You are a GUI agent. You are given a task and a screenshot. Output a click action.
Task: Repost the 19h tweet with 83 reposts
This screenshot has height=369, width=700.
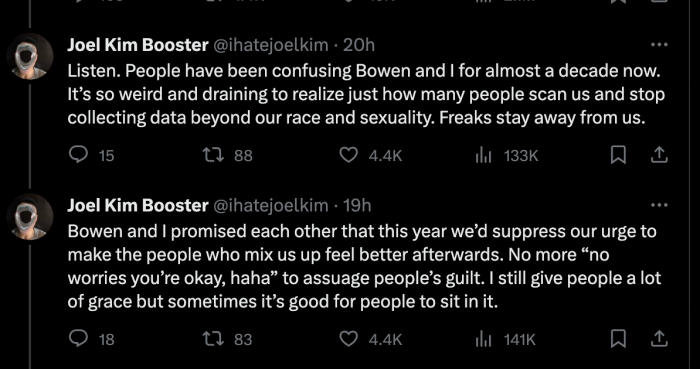(212, 339)
